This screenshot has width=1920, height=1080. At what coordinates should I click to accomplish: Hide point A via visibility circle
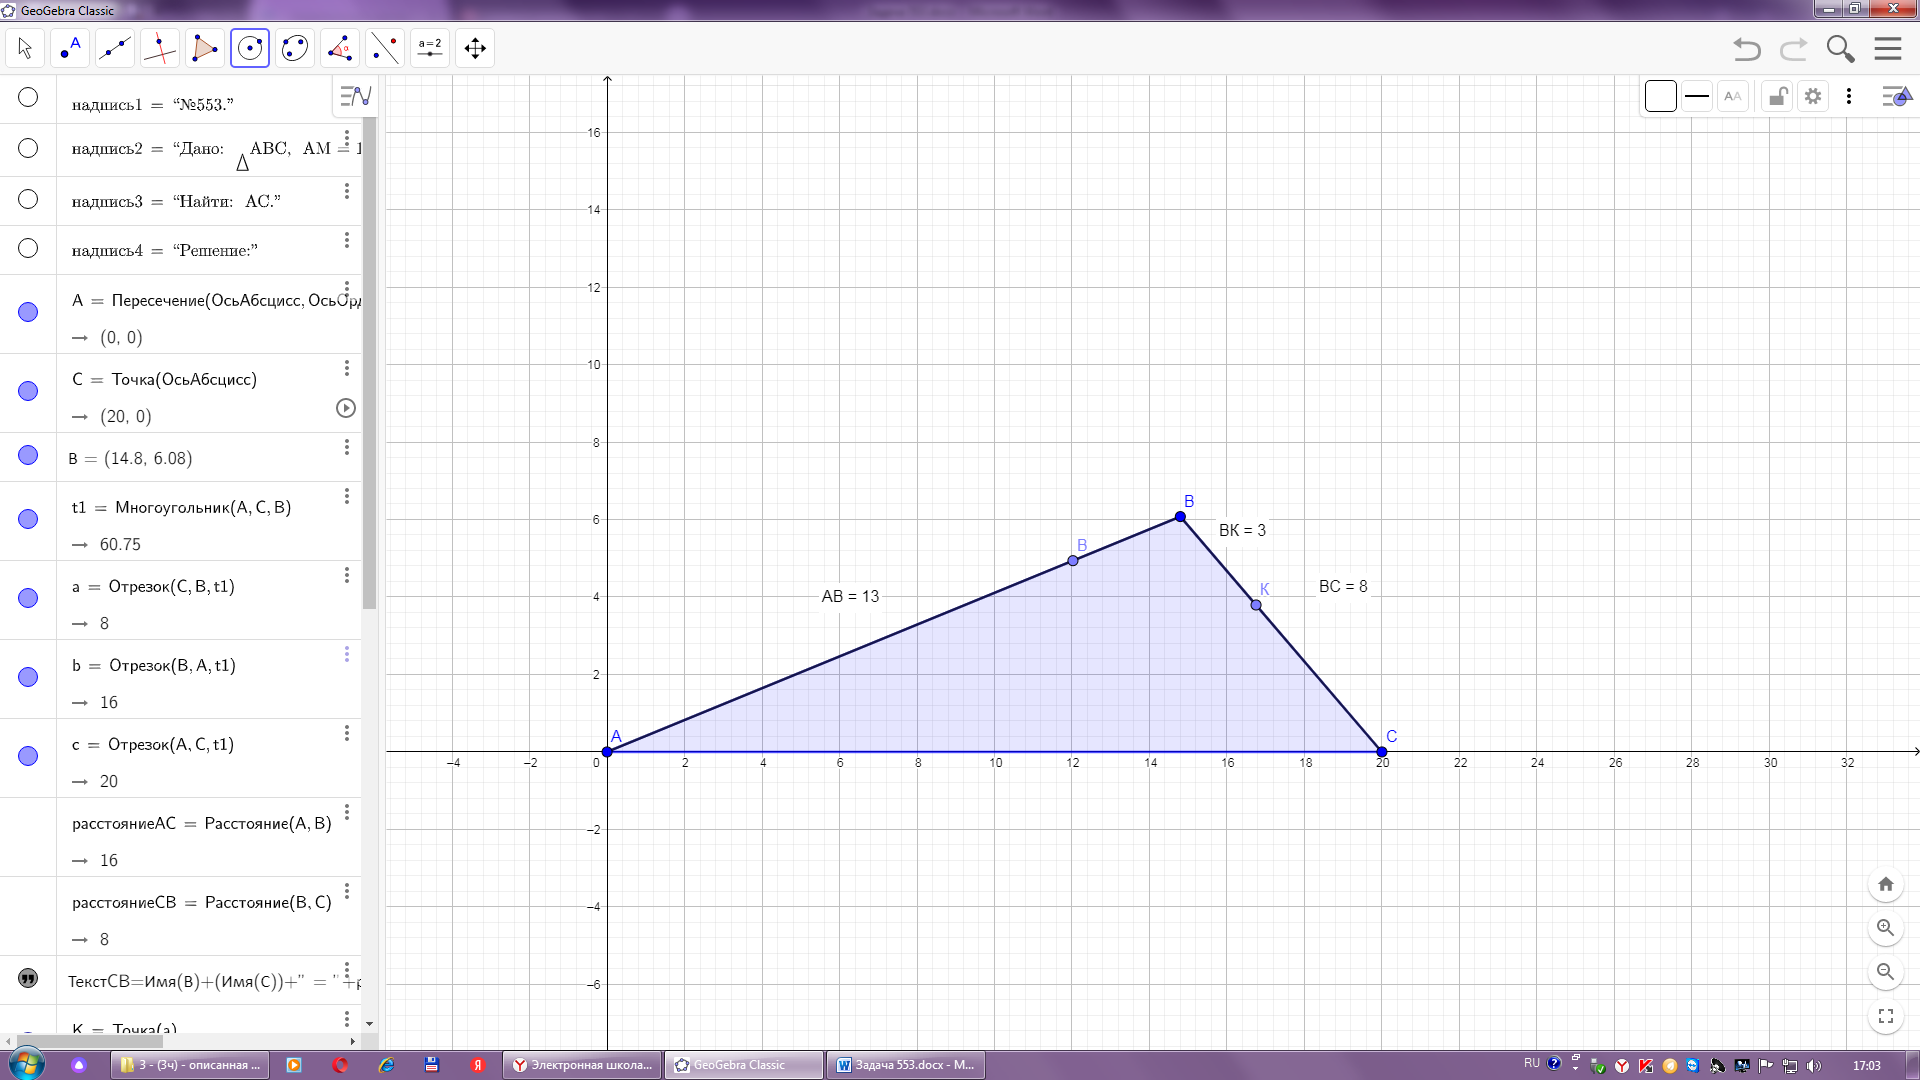[x=28, y=312]
